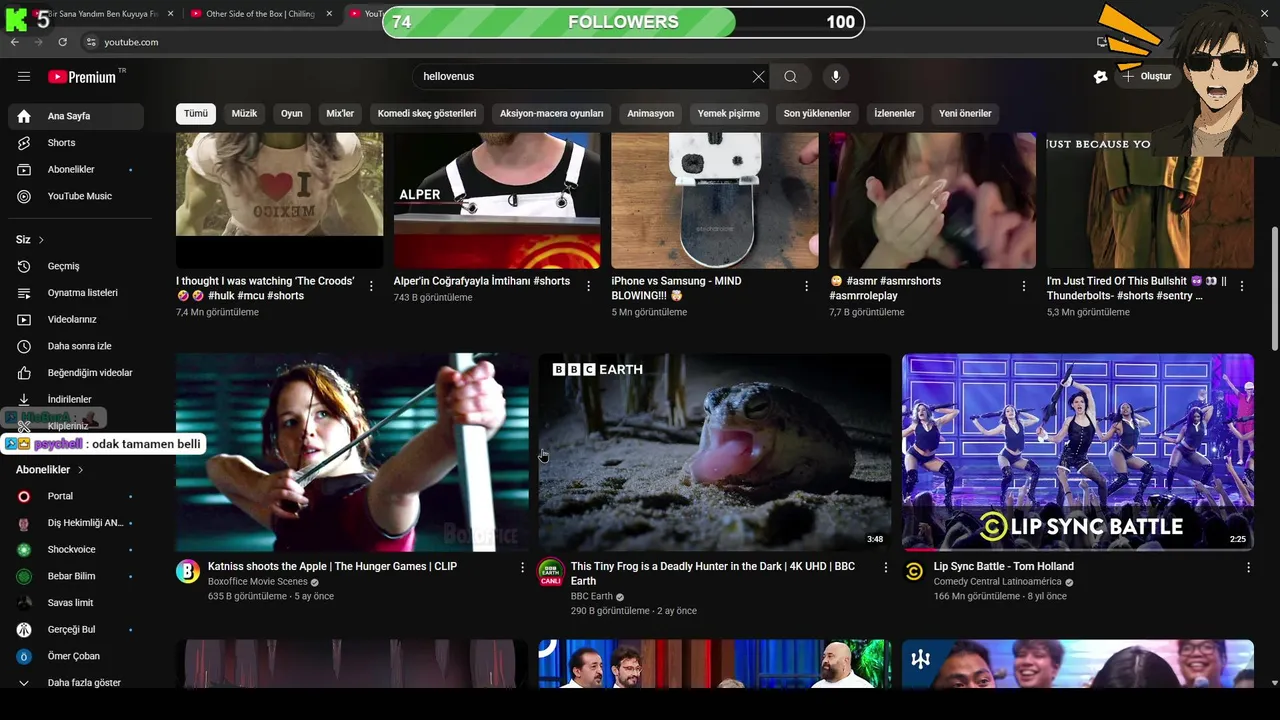Viewport: 1280px width, 720px height.
Task: Open options for Alper'in Coğrafyayla short
Action: tap(588, 286)
